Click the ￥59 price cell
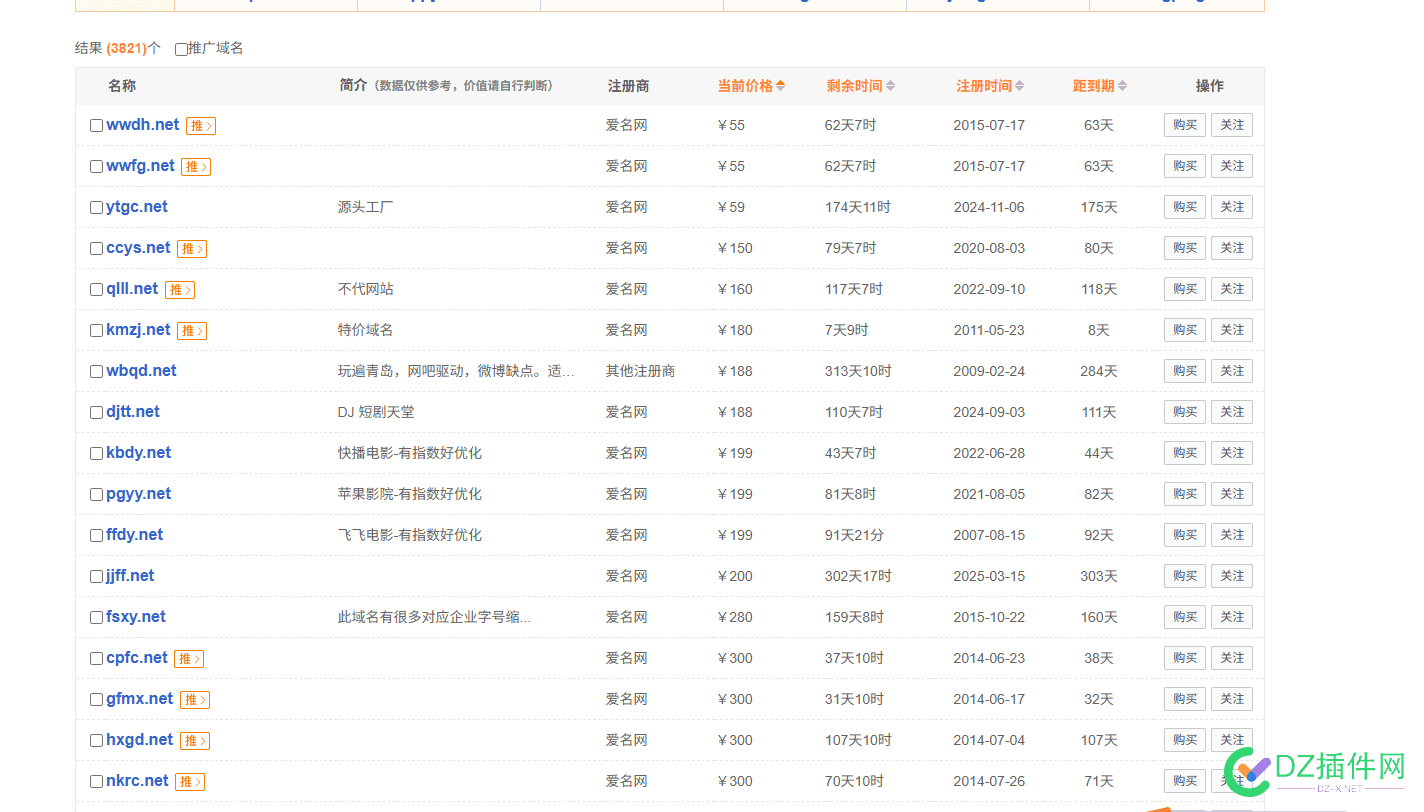The height and width of the screenshot is (812, 1424). [732, 208]
